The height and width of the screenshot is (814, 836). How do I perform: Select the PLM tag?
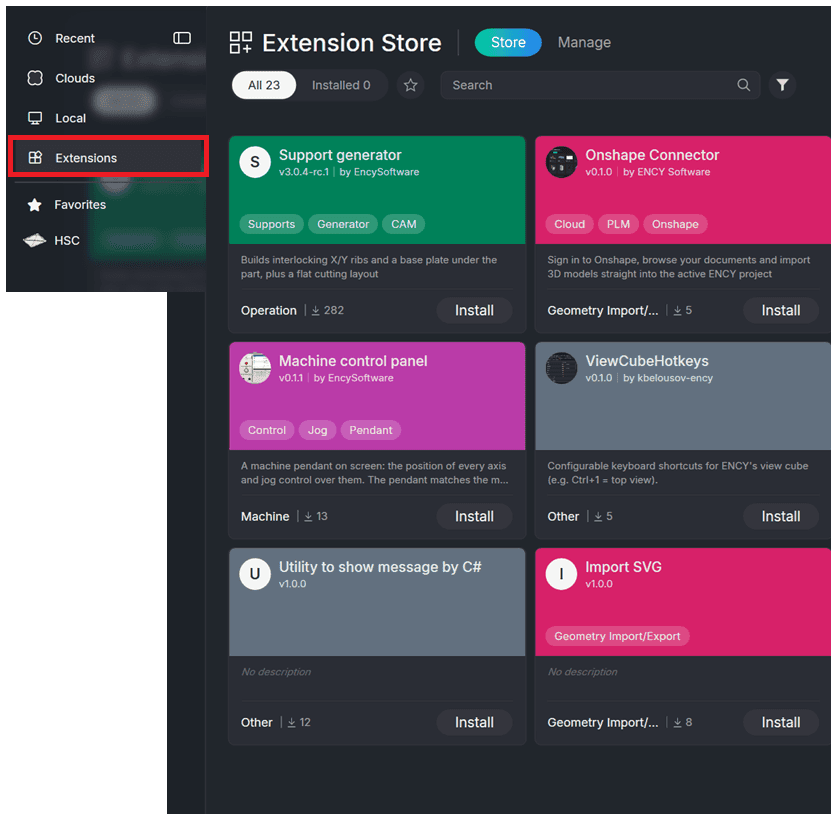point(618,224)
